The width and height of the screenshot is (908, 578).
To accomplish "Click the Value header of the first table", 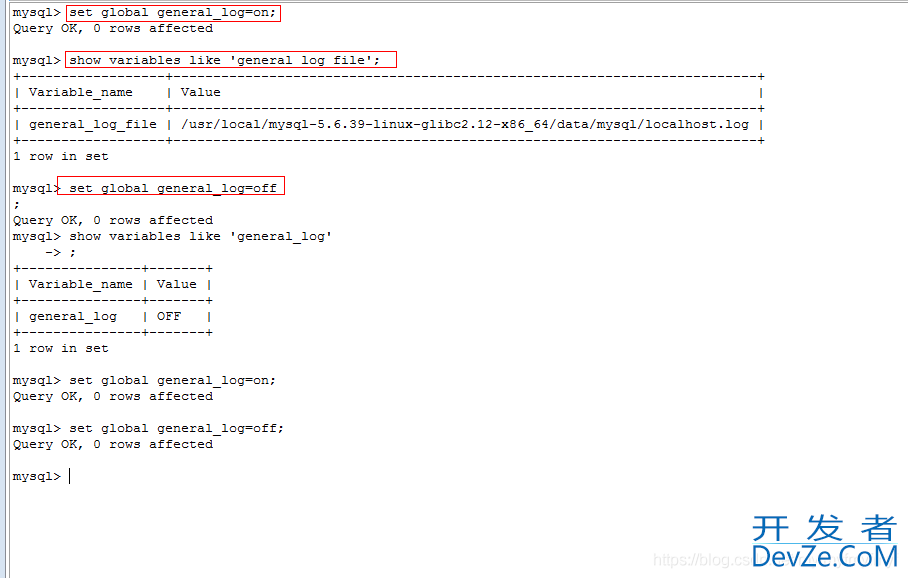I will pos(201,92).
